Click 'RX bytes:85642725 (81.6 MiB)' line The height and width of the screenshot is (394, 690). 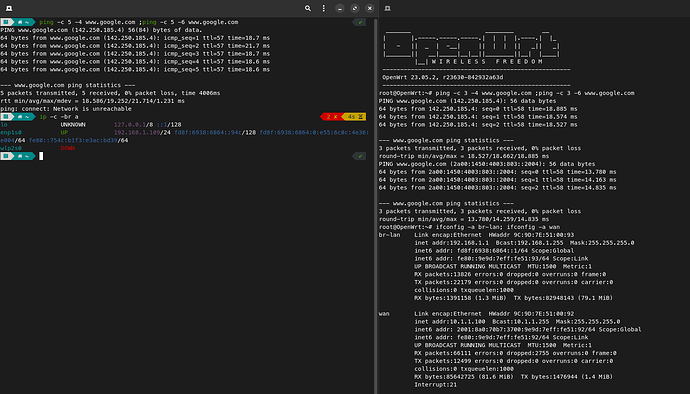tap(514, 377)
